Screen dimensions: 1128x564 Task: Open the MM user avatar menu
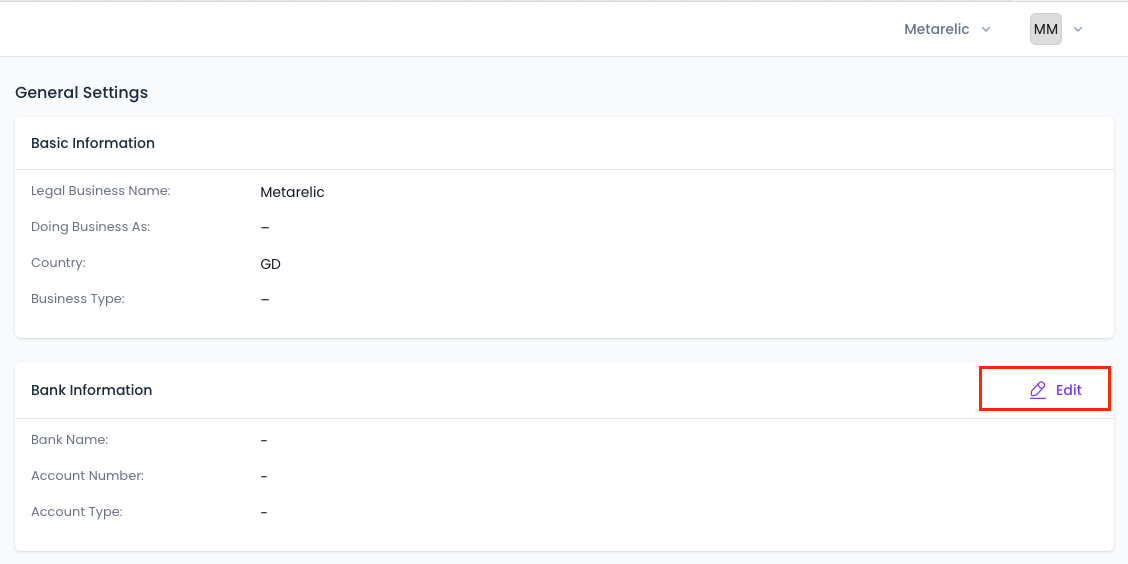1045,29
